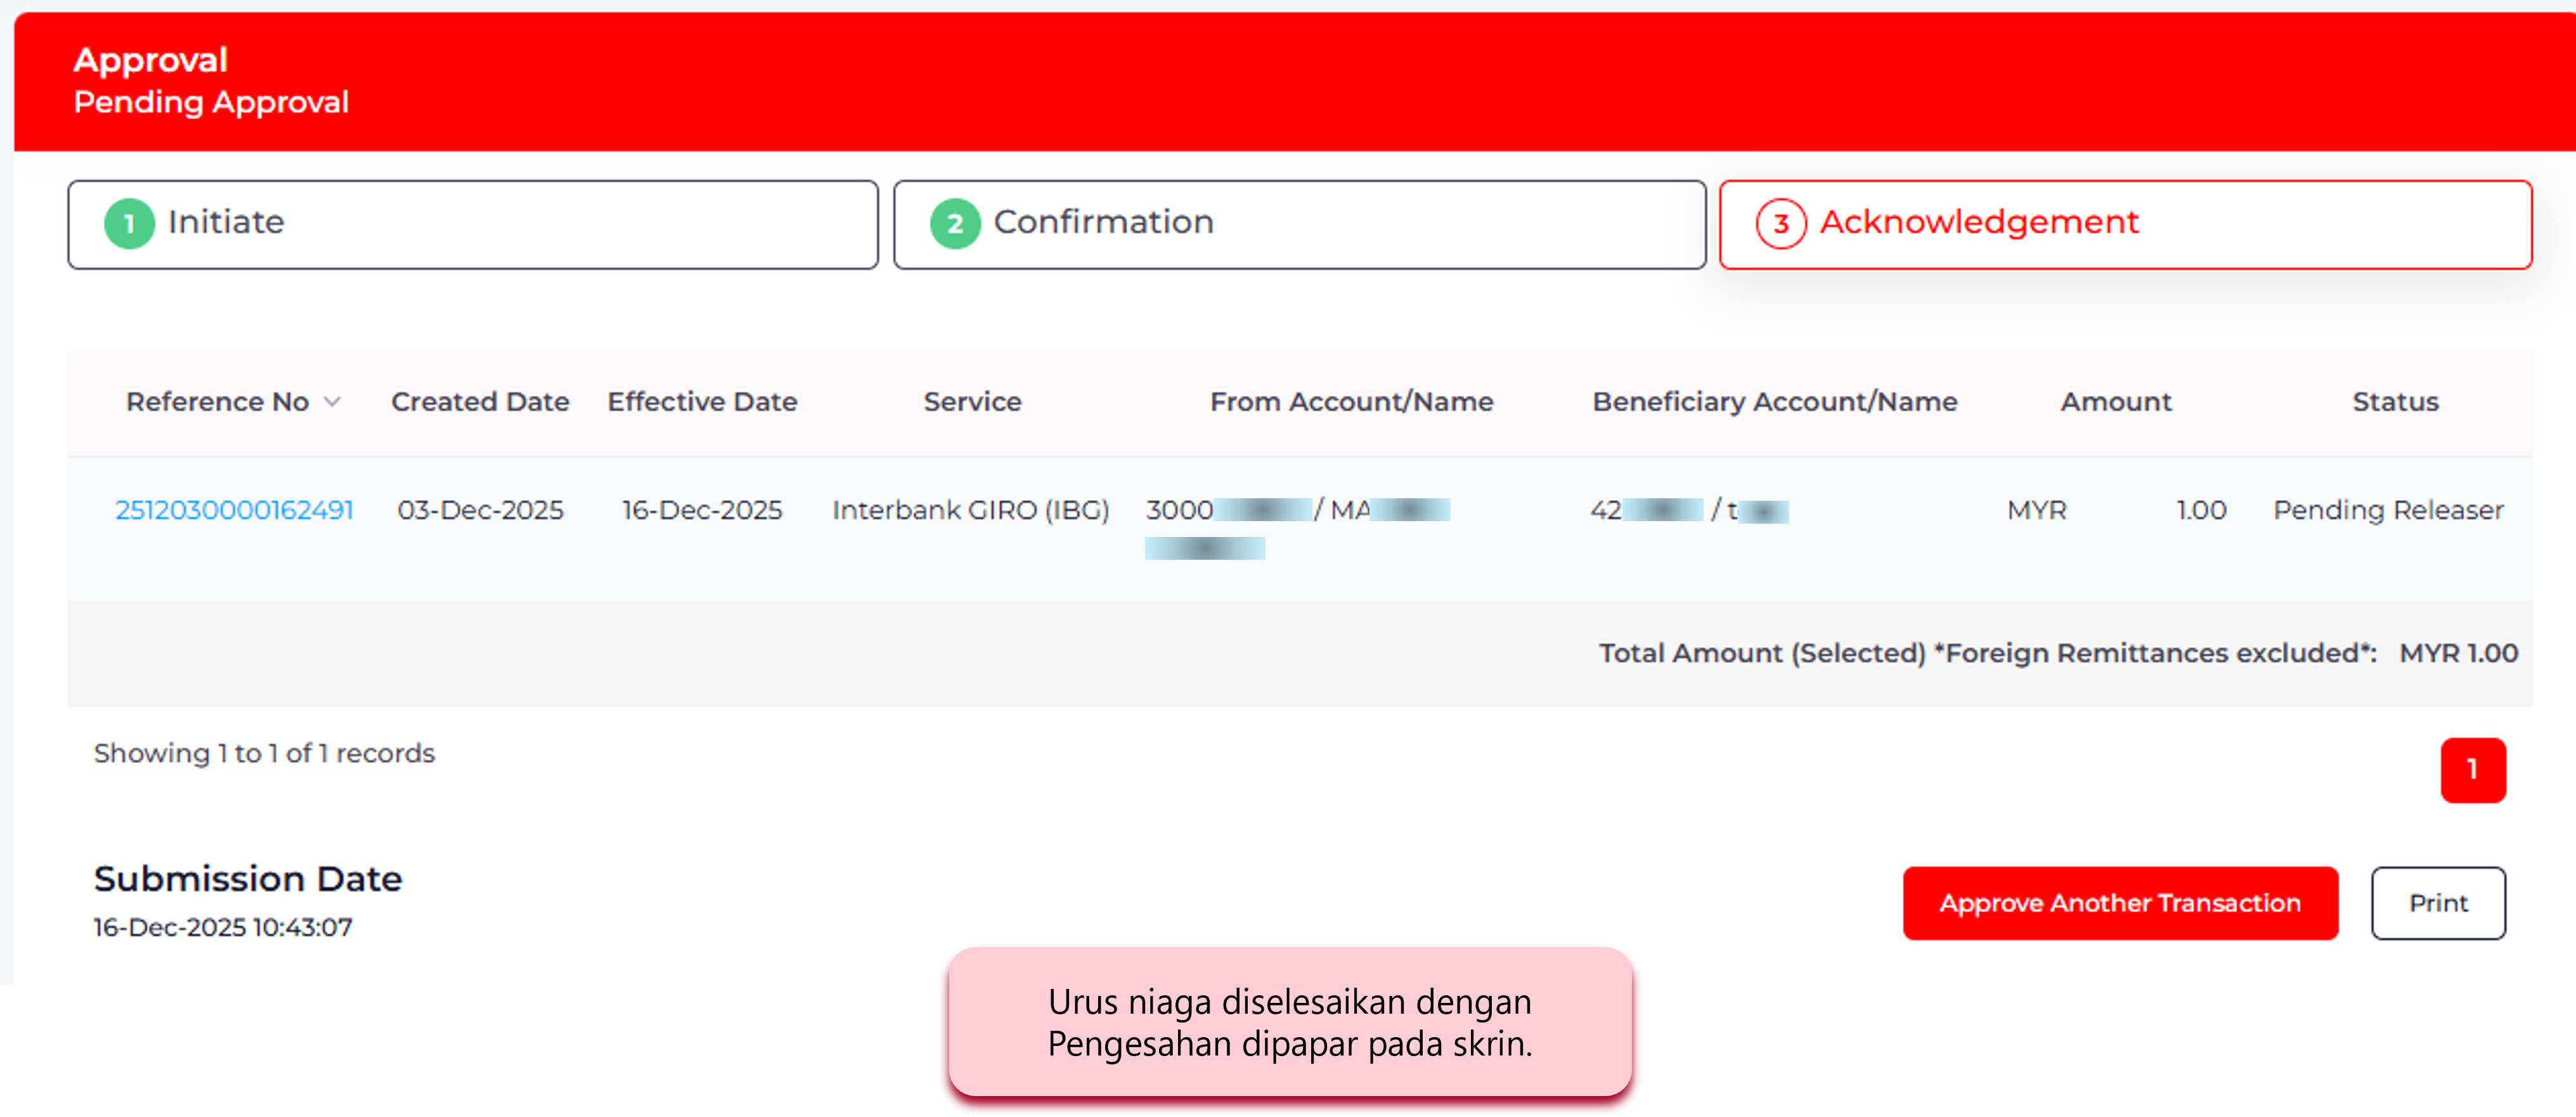Click the 1.00 amount cell in the row
2576x1117 pixels.
pyautogui.click(x=2201, y=510)
